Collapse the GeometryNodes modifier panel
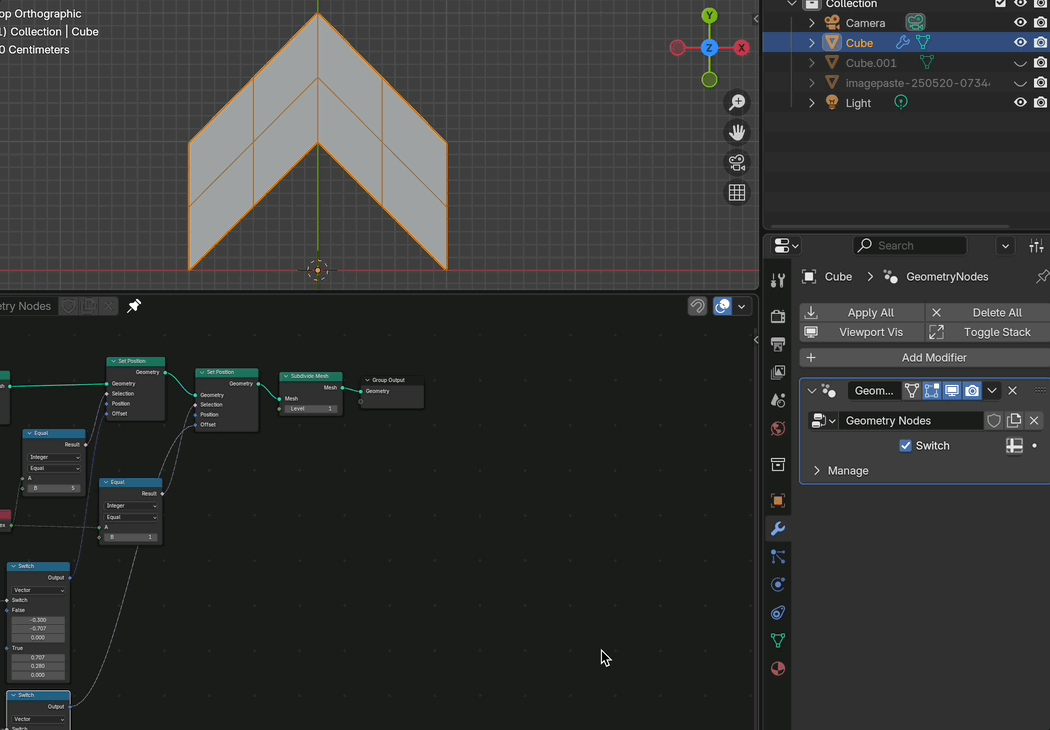1050x730 pixels. tap(812, 390)
